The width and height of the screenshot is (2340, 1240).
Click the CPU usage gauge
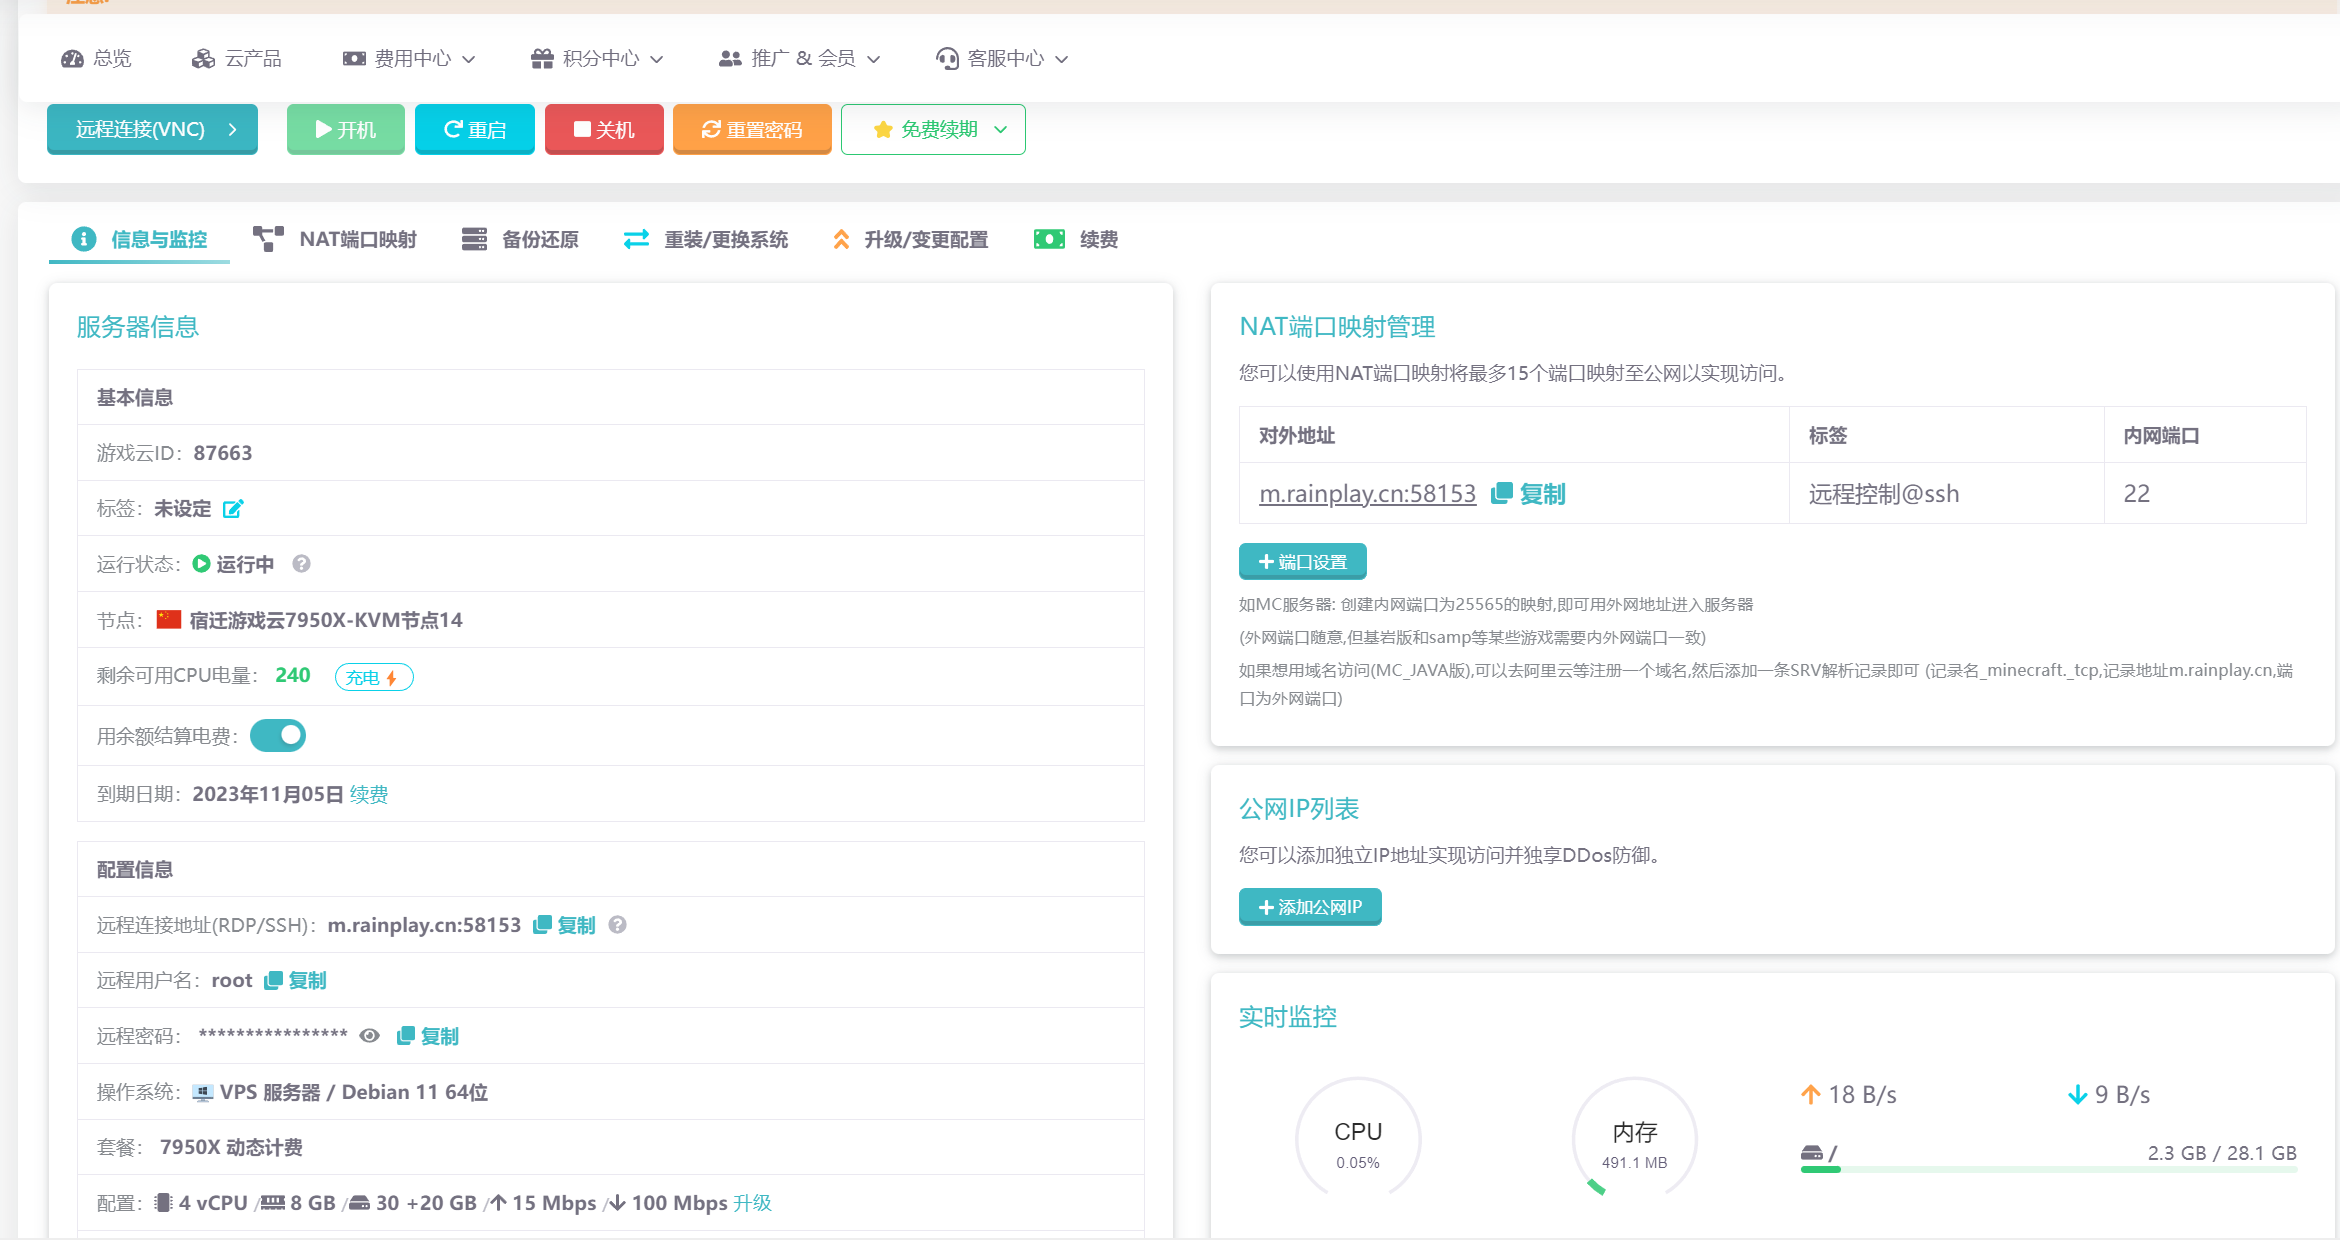click(1357, 1140)
